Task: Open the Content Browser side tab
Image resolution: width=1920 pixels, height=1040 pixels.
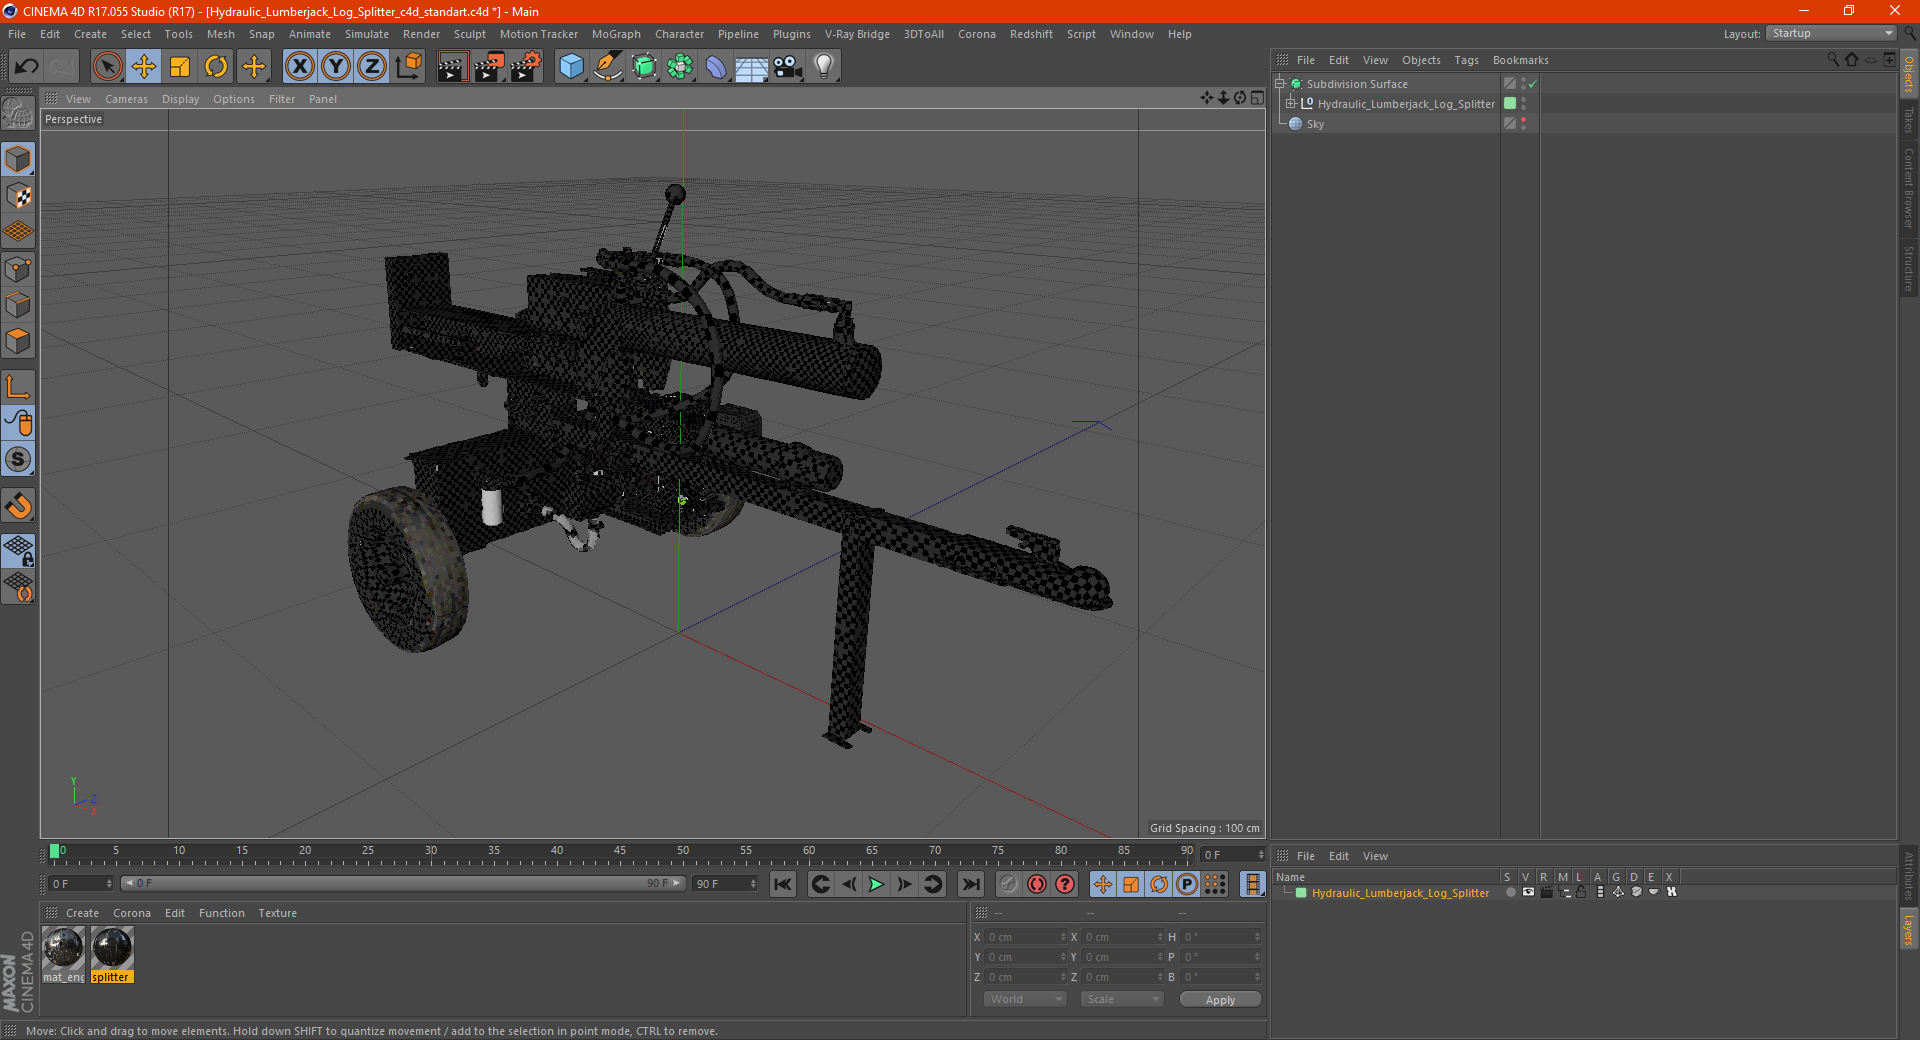Action: click(x=1908, y=188)
